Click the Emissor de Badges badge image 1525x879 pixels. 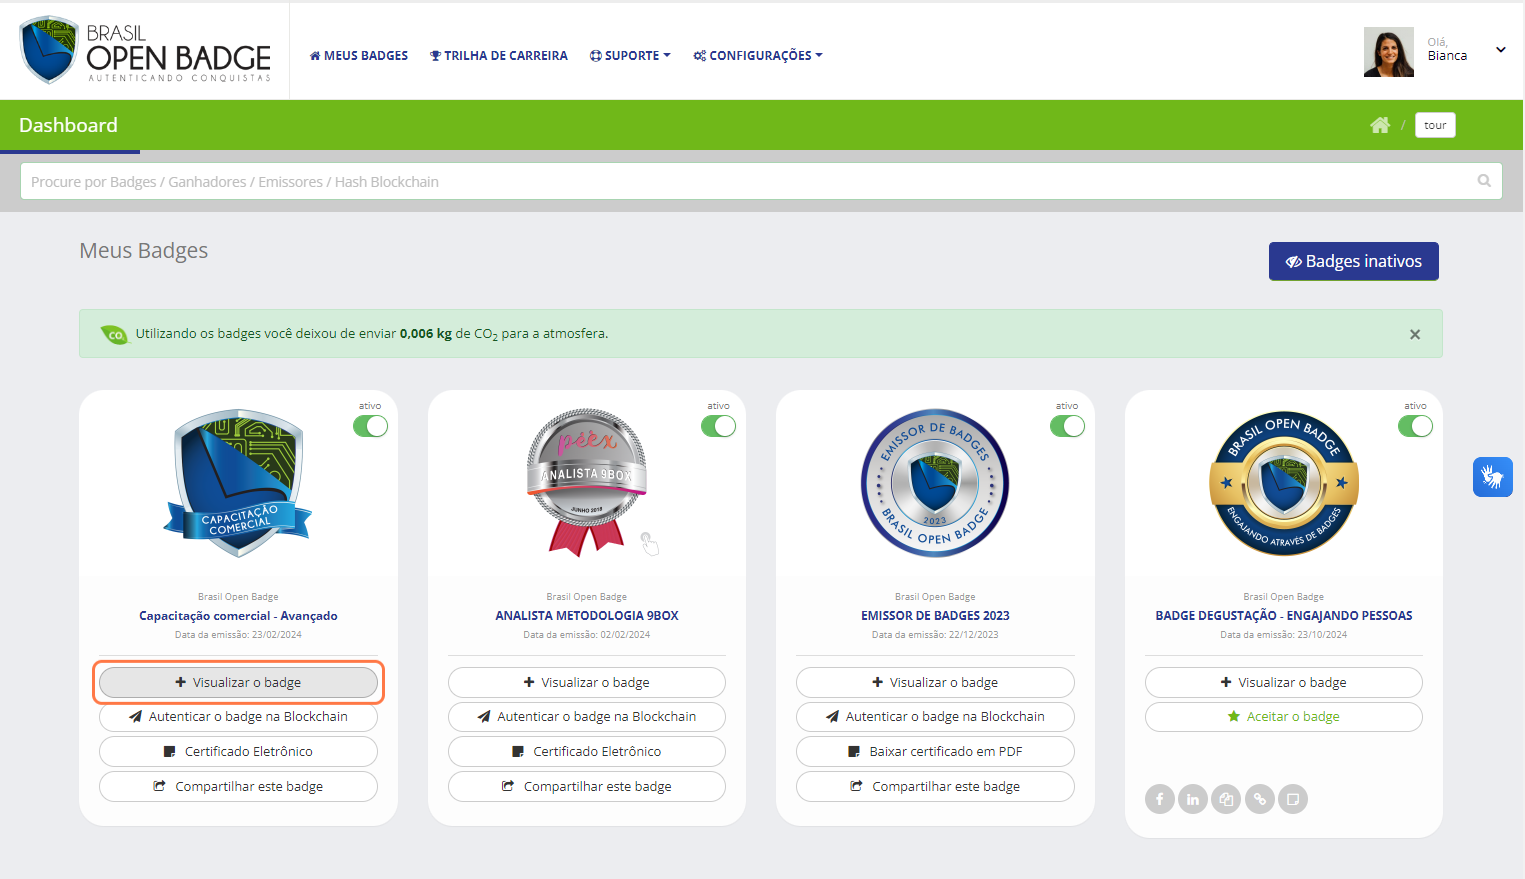click(x=935, y=482)
